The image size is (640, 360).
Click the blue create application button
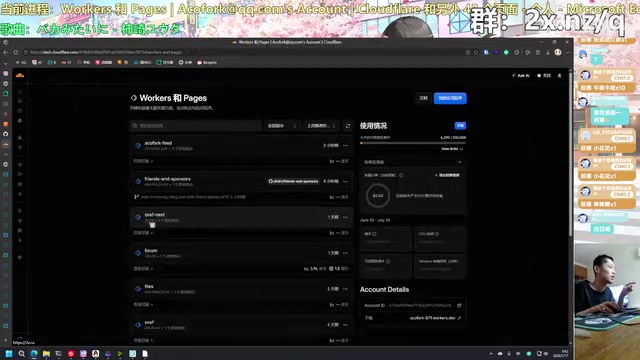450,98
